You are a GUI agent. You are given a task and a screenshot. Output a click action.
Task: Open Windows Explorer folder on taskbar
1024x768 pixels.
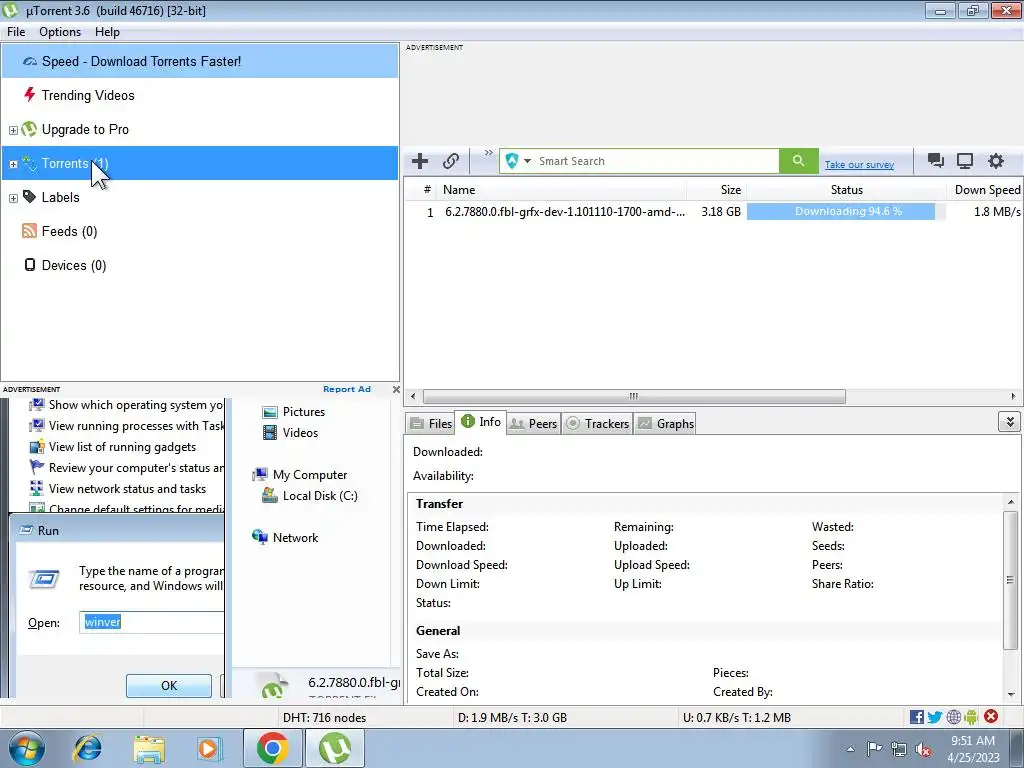[x=149, y=748]
